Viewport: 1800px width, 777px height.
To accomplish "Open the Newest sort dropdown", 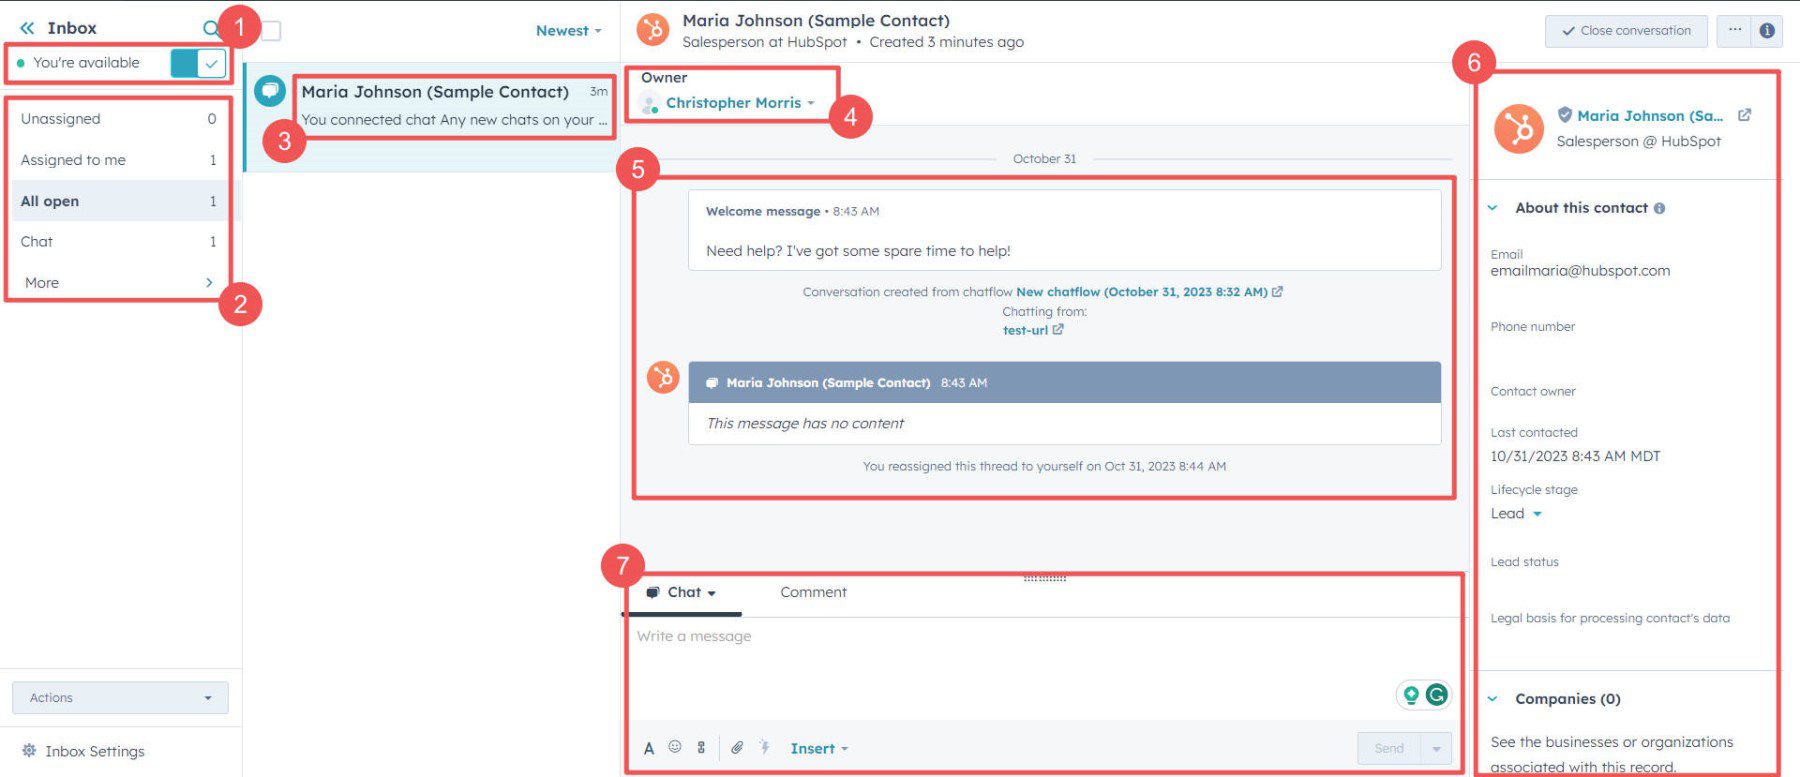I will [x=568, y=31].
